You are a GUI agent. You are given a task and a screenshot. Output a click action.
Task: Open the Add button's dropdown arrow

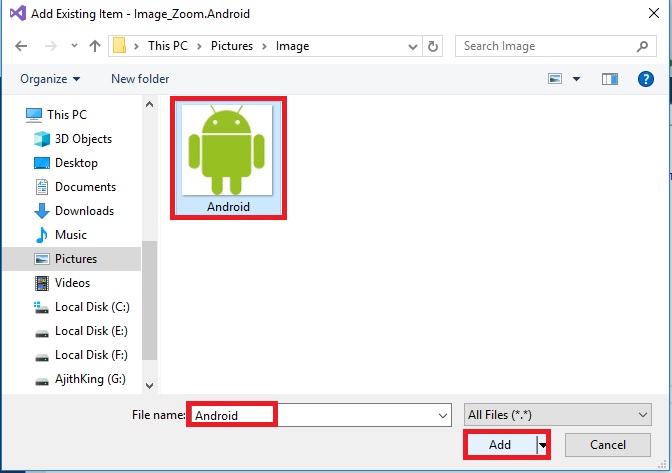tap(543, 445)
